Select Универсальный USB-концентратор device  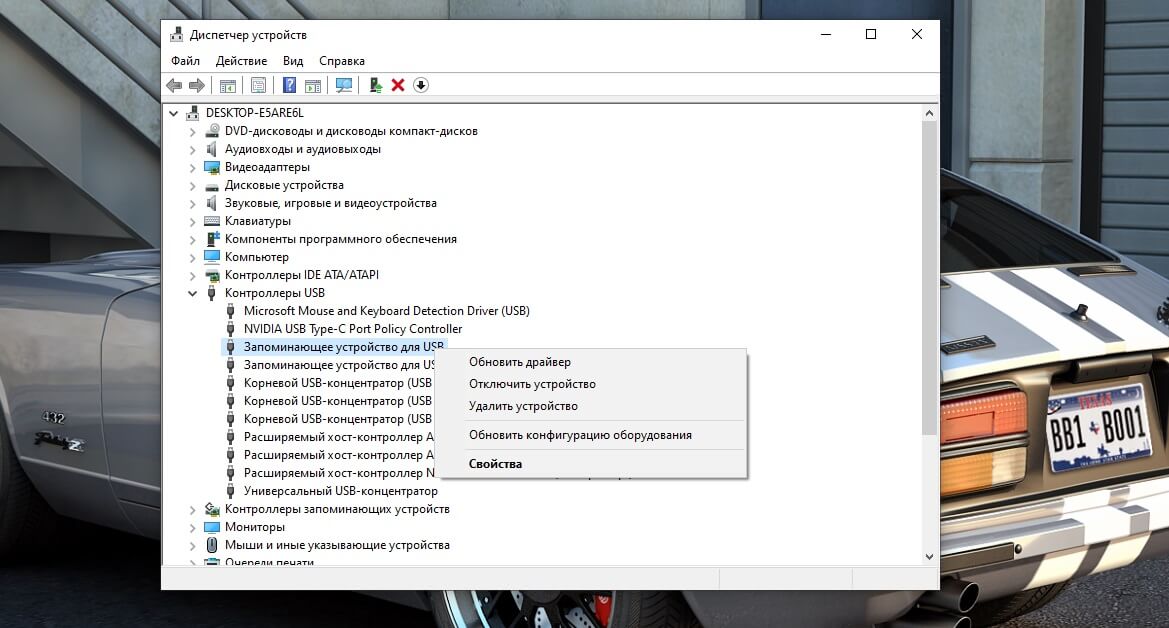pos(340,491)
